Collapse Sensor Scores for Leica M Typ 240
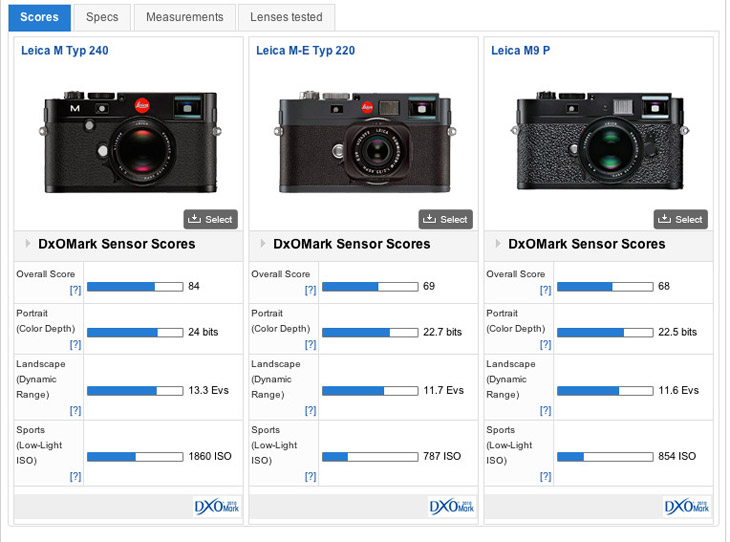 coord(28,244)
